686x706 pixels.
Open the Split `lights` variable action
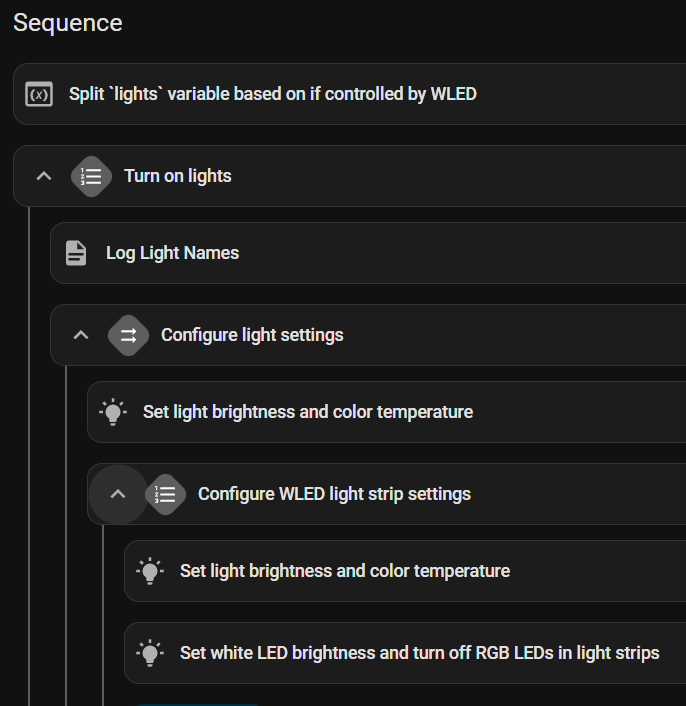tap(272, 95)
